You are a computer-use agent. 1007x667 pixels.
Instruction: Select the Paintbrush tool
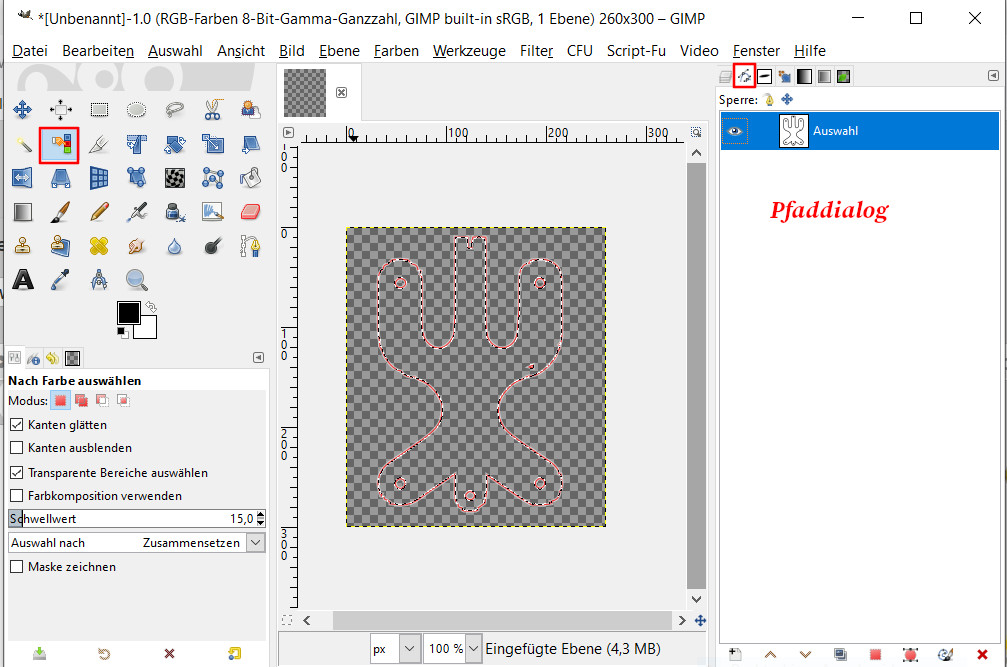[60, 211]
